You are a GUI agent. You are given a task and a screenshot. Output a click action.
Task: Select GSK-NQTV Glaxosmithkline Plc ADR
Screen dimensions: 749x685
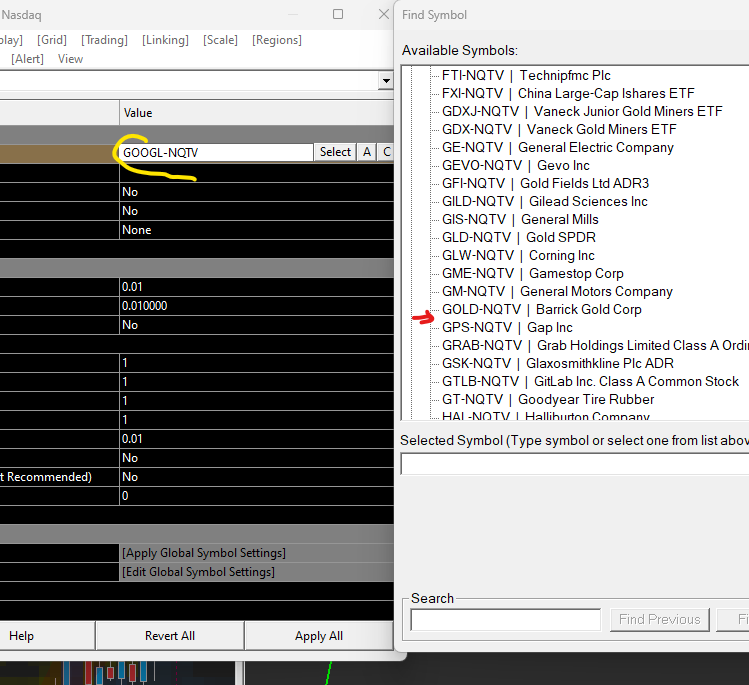(557, 364)
